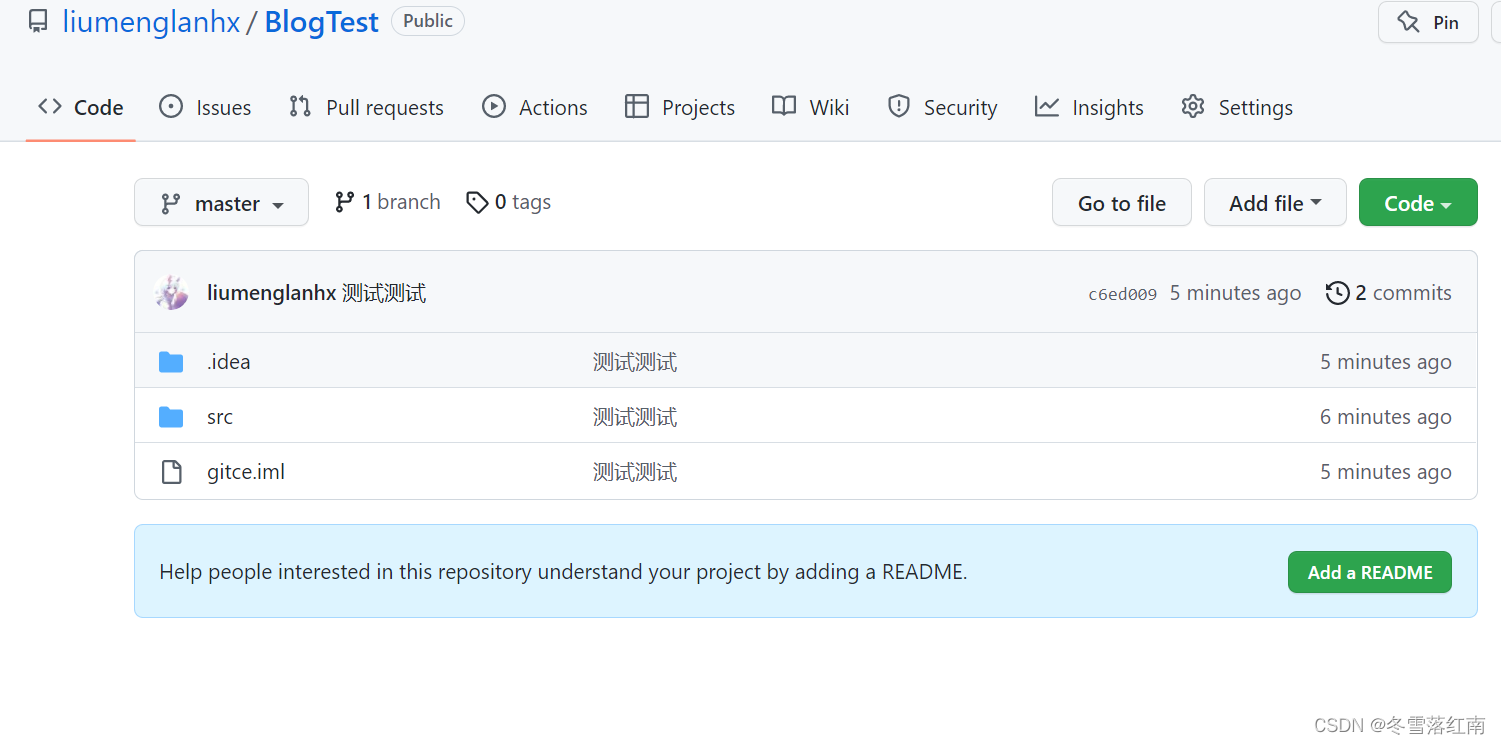The width and height of the screenshot is (1501, 745).
Task: Click the repository book icon beside liumenglanhx
Action: point(38,21)
